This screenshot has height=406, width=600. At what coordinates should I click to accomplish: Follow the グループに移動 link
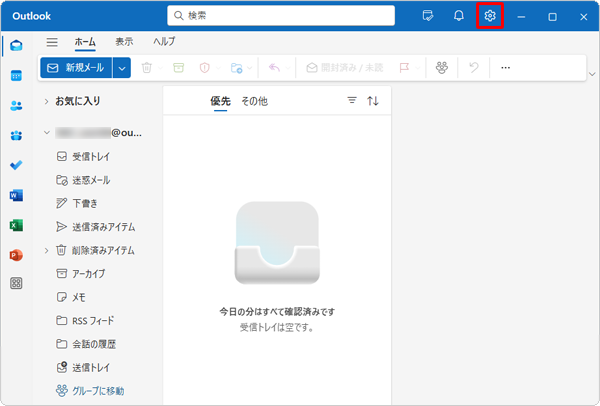(x=98, y=391)
